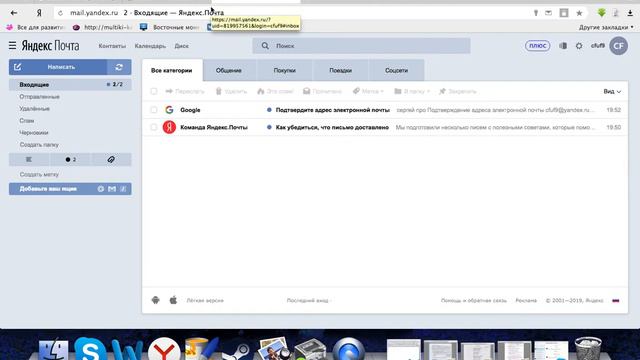Click the Google sender logo
640x360 pixels.
tap(169, 110)
